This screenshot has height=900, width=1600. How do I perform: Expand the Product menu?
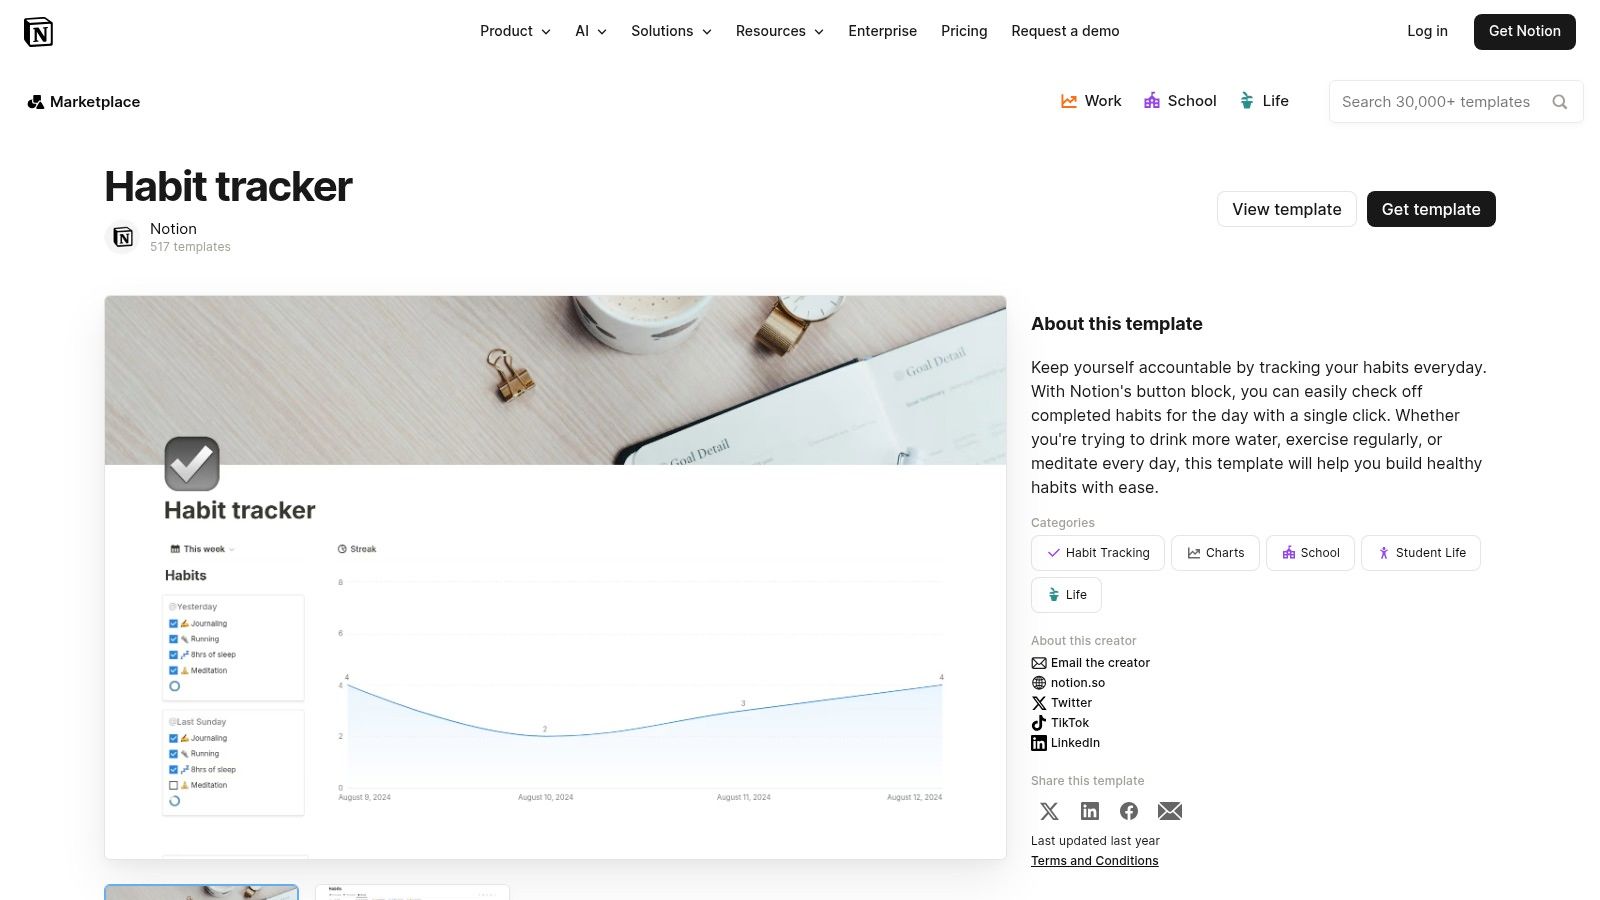click(x=515, y=31)
